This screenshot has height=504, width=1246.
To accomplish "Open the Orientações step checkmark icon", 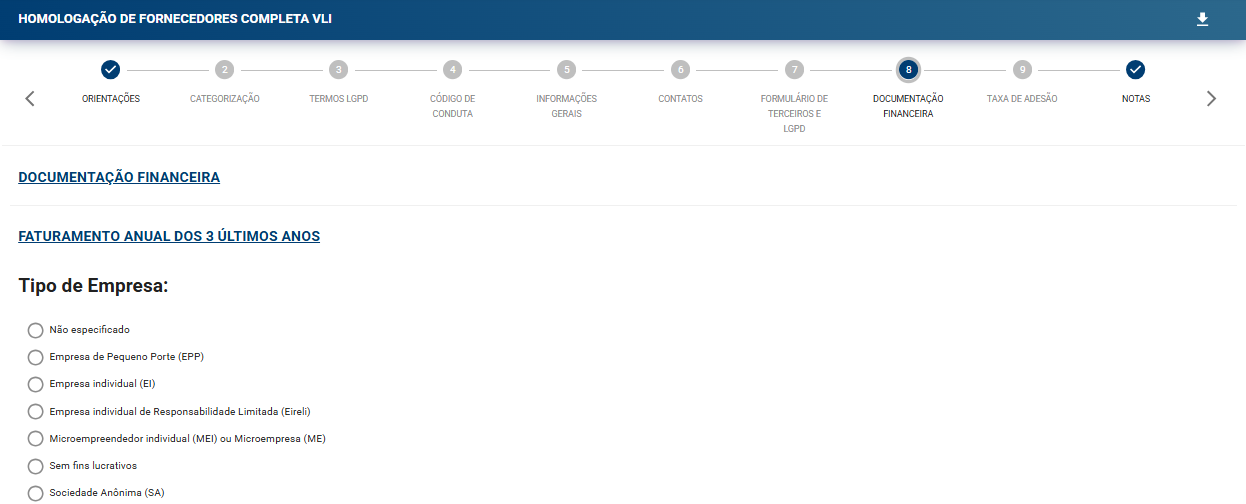I will coord(111,70).
